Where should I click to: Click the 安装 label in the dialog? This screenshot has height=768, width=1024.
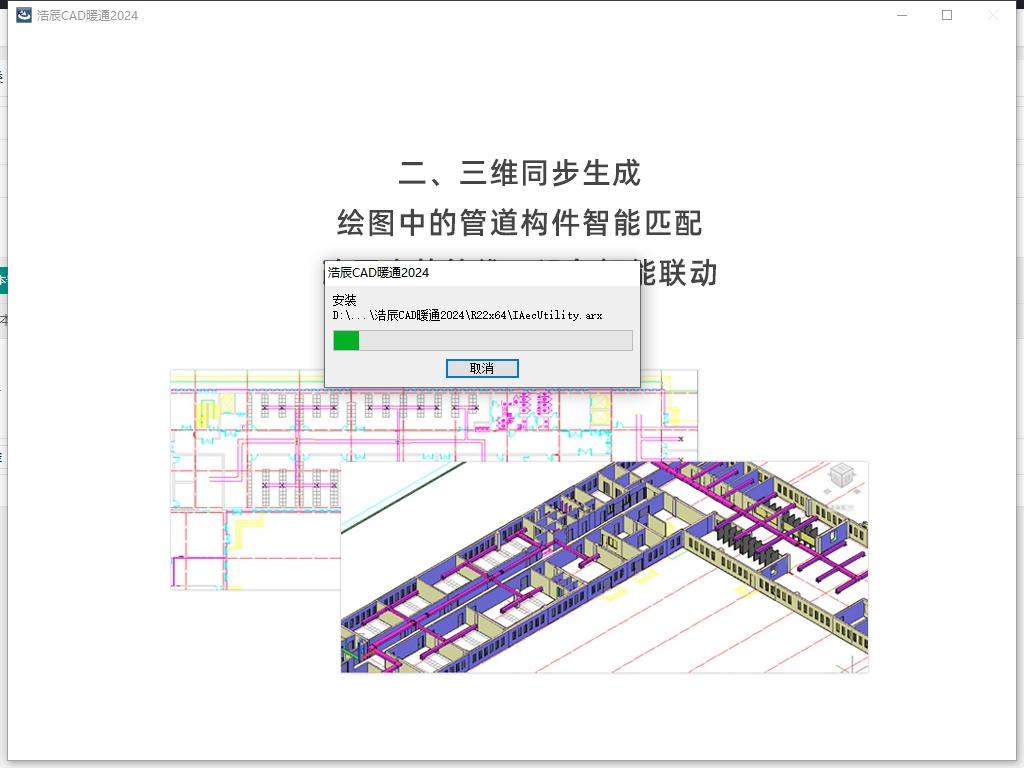click(344, 300)
